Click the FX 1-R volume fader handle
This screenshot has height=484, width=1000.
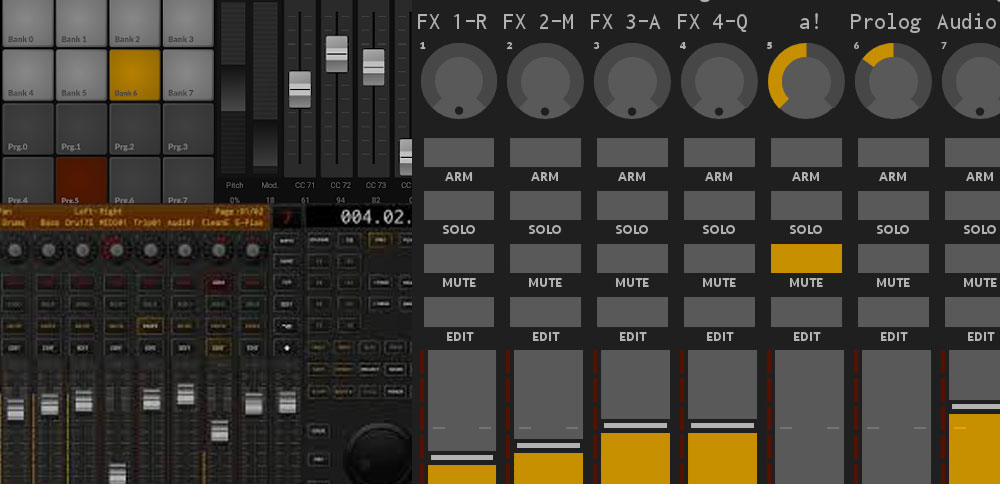coord(462,457)
